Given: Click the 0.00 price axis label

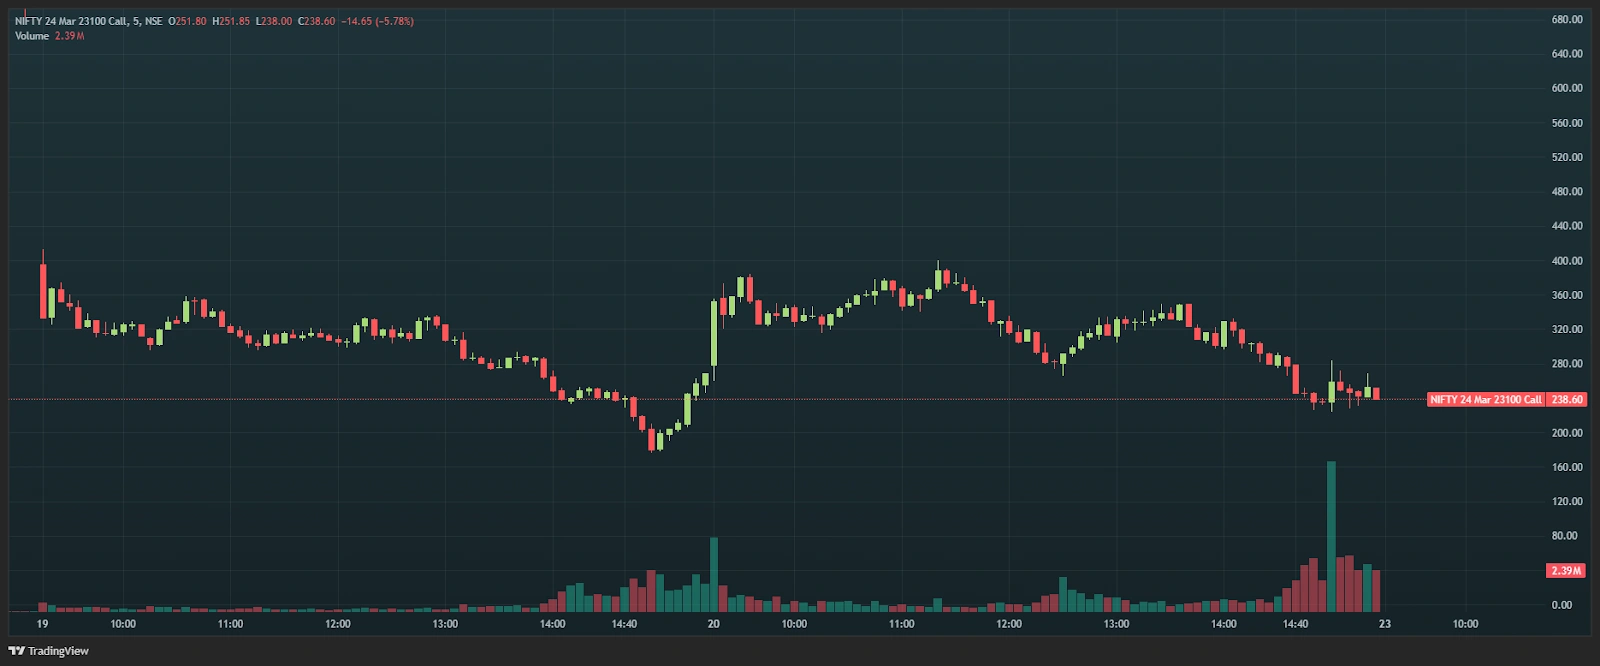Looking at the screenshot, I should tap(1562, 605).
